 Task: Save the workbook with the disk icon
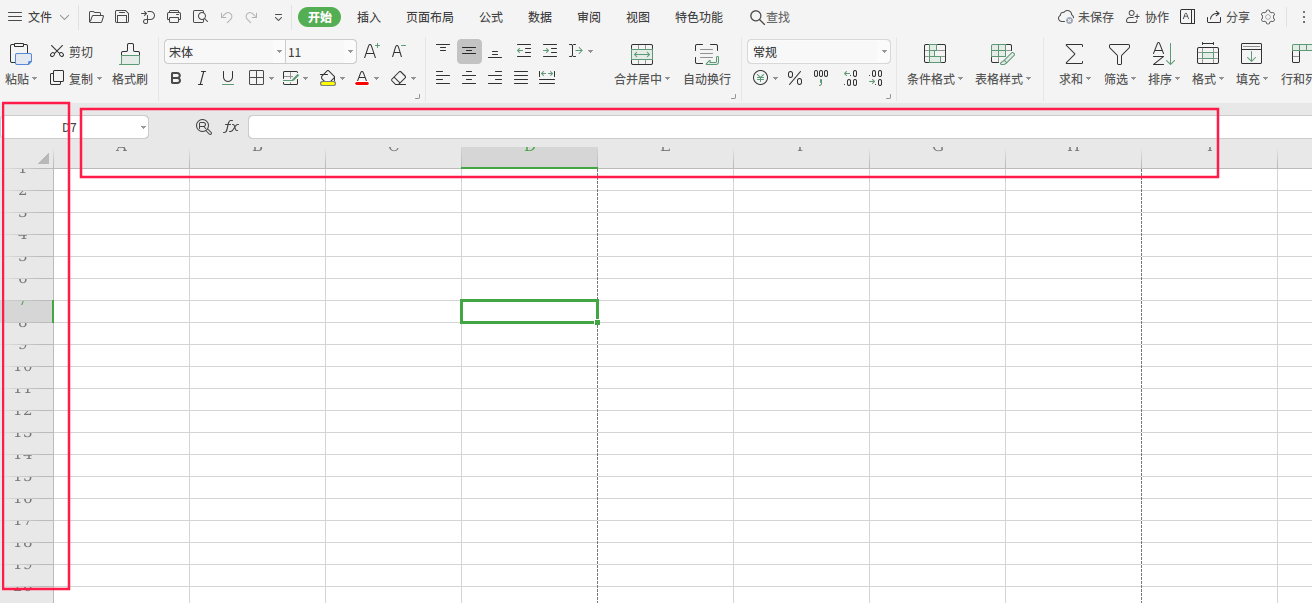(122, 17)
